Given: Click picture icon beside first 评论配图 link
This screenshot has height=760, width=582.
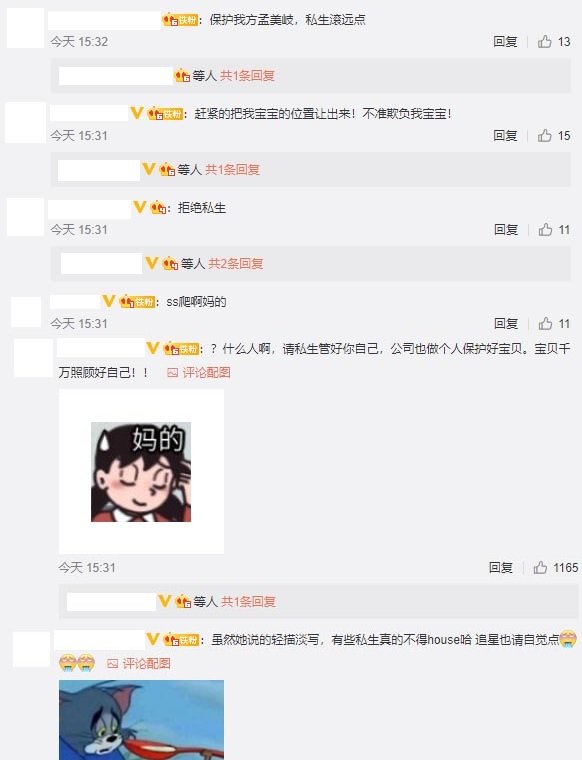Looking at the screenshot, I should (x=173, y=373).
